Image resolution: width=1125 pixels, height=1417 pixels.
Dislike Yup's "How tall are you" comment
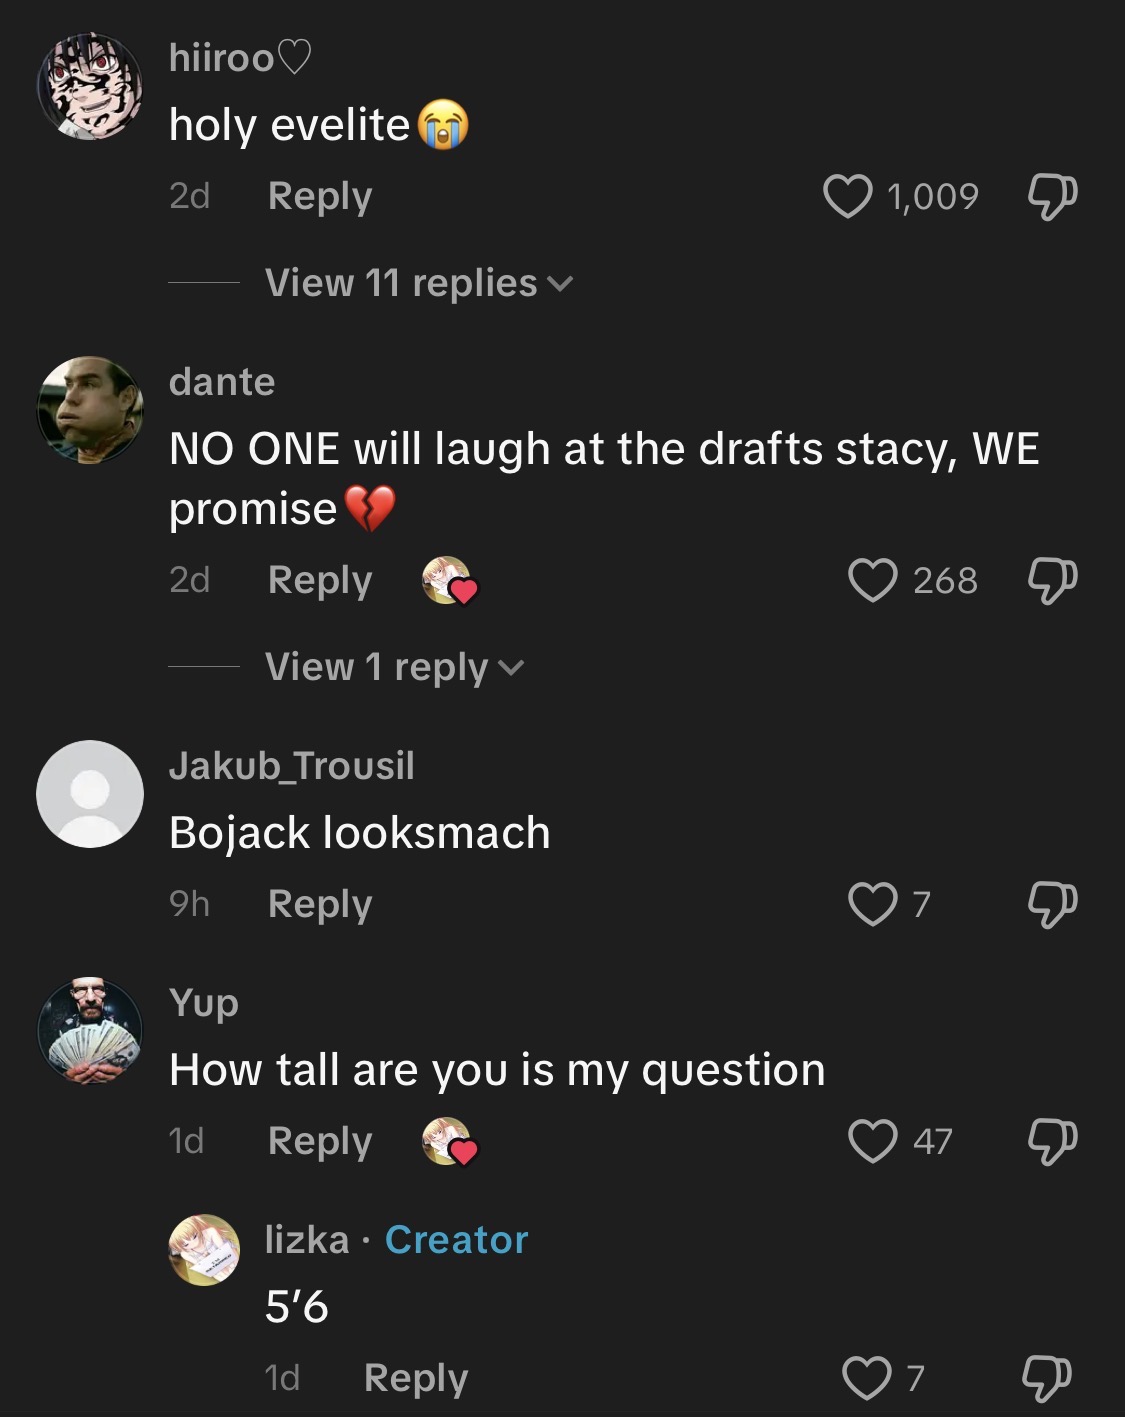tap(1052, 1141)
